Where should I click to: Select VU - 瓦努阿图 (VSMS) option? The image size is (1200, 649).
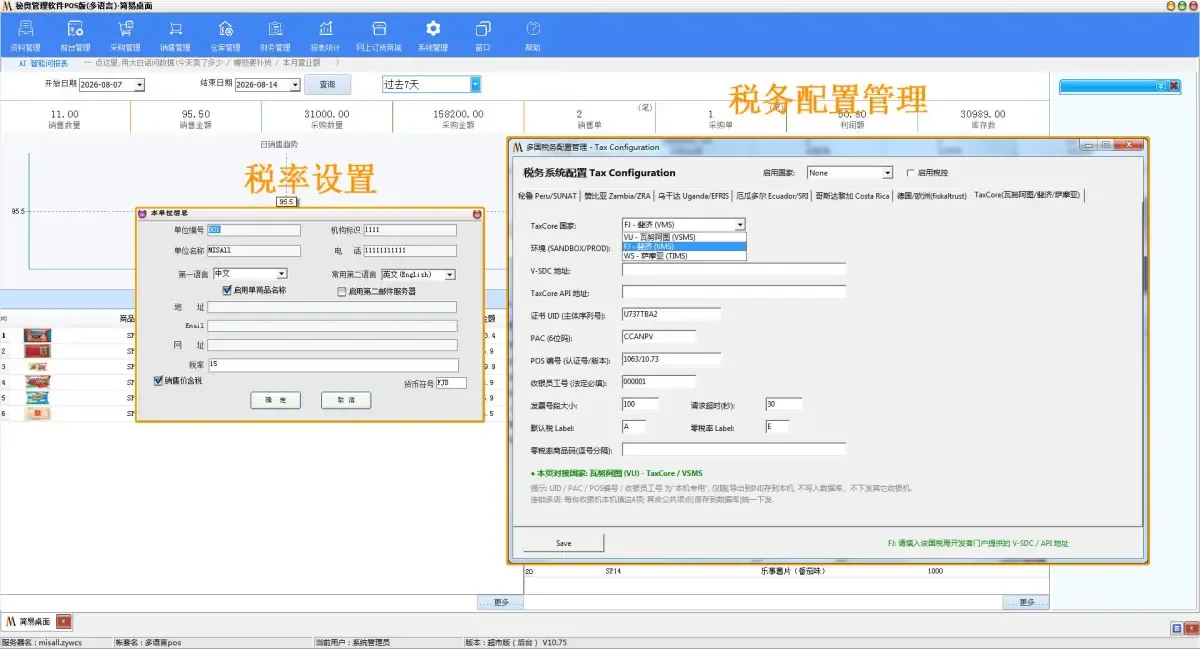(x=683, y=237)
